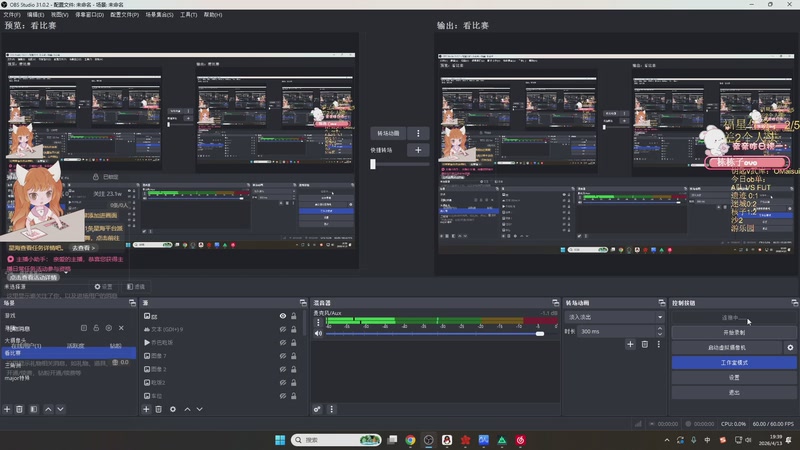Add a quick transition with plus button
Screen dimensions: 800x450
pos(418,150)
